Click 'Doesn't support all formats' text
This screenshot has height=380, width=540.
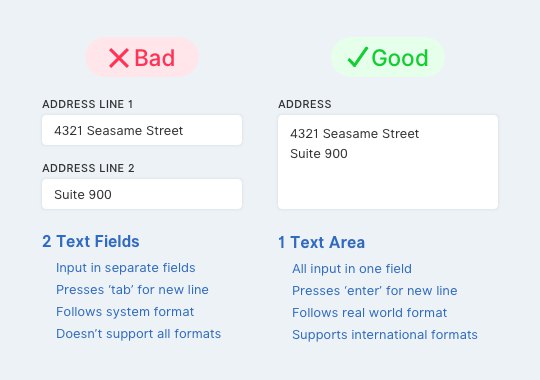pyautogui.click(x=138, y=333)
